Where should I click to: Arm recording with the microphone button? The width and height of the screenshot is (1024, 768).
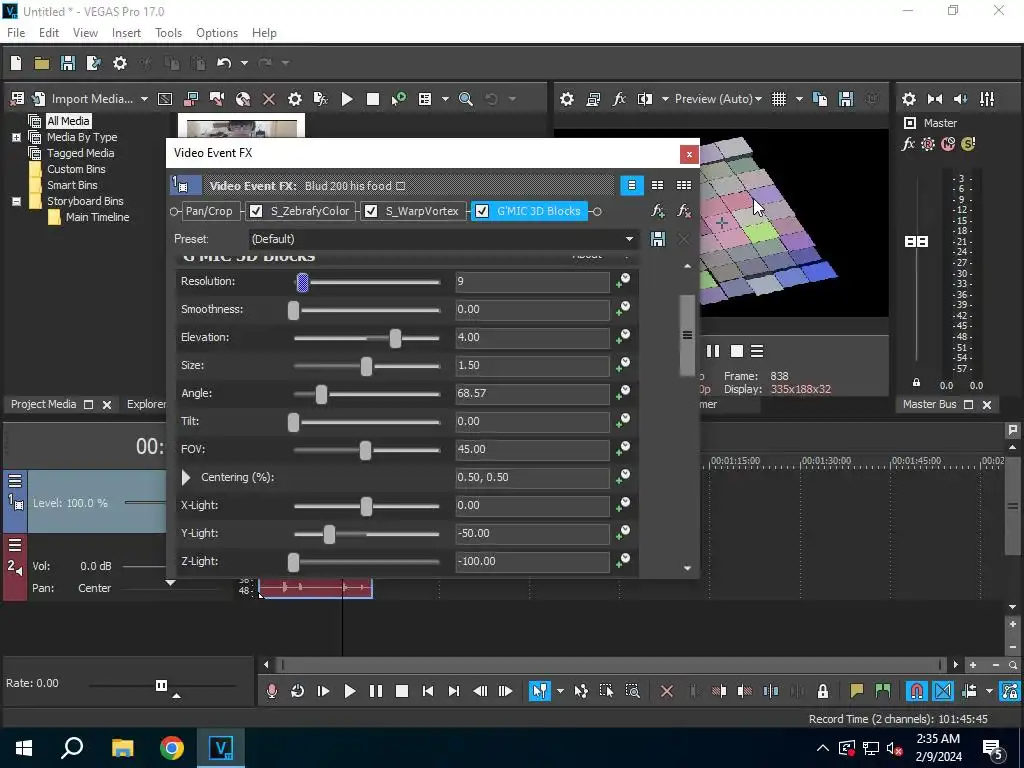pyautogui.click(x=272, y=691)
